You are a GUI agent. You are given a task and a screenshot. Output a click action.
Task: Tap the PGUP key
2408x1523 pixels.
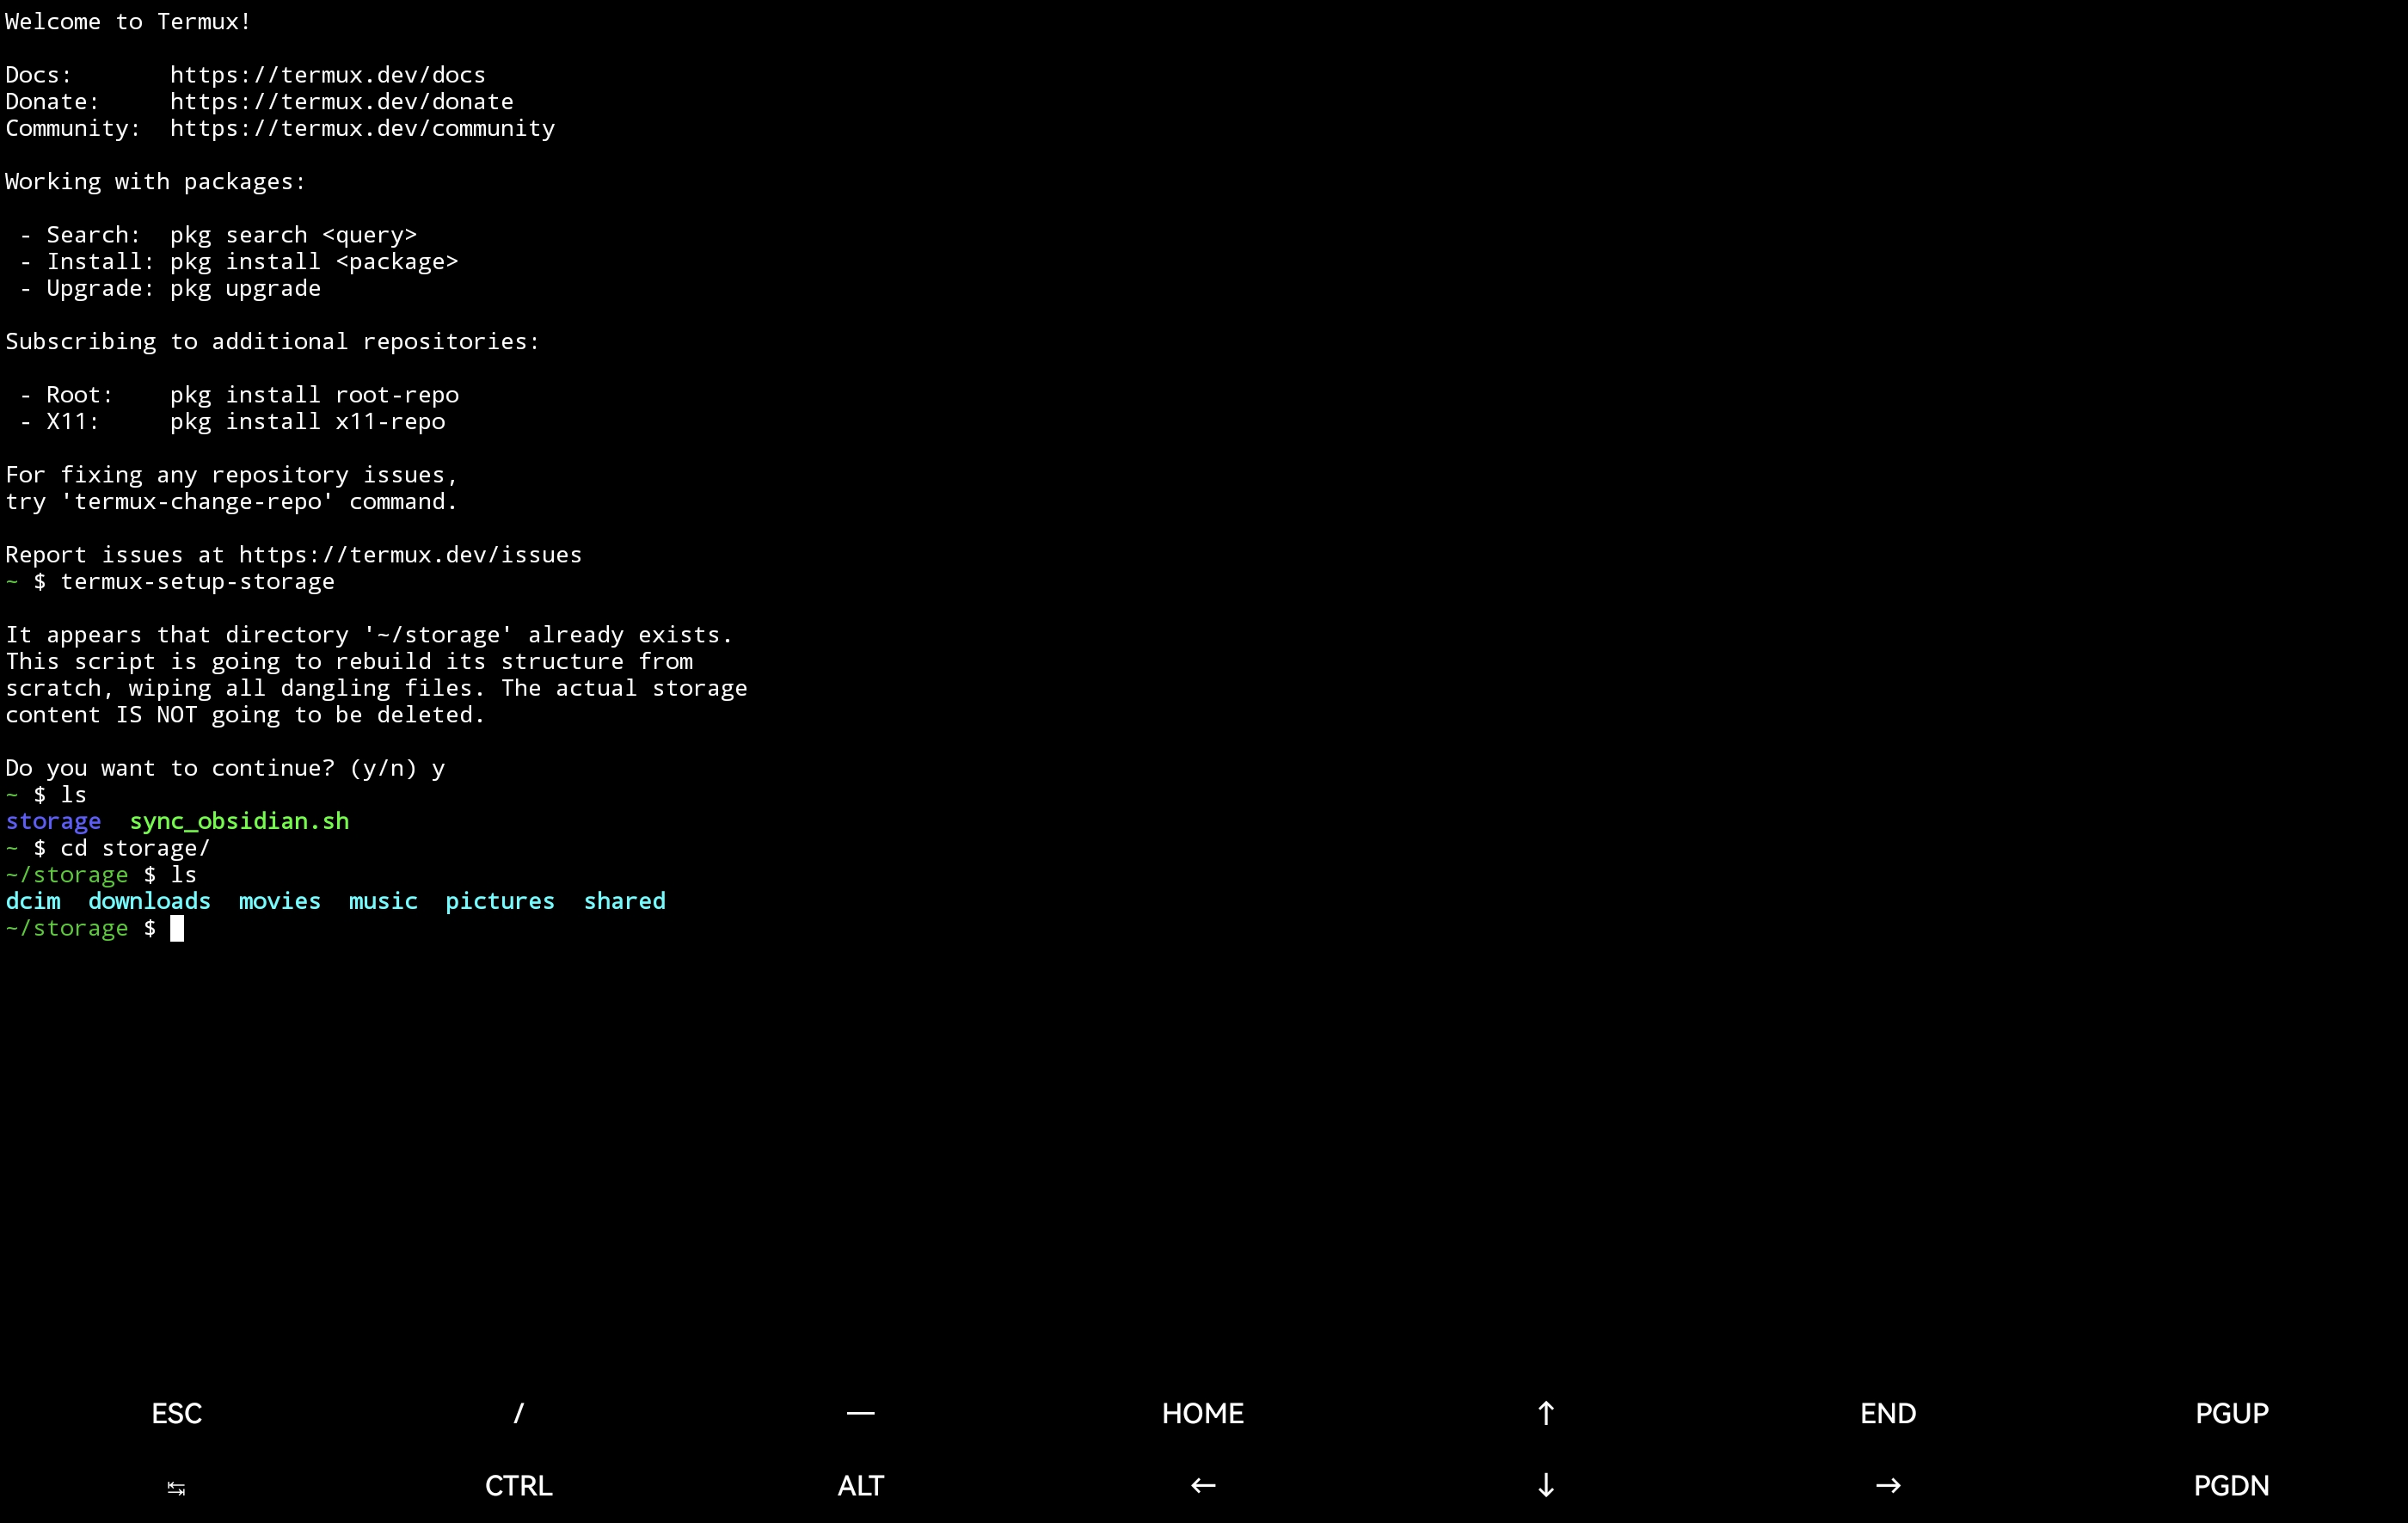click(x=2231, y=1413)
